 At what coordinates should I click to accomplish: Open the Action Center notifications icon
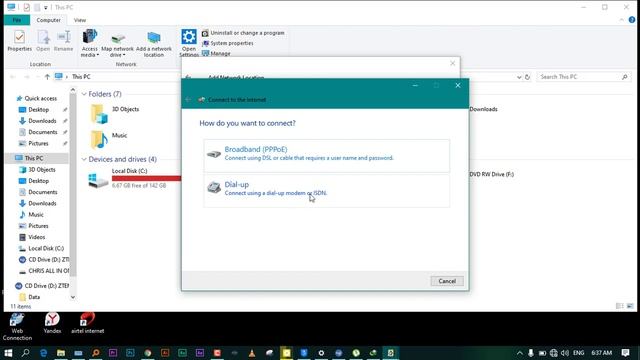pyautogui.click(x=625, y=353)
